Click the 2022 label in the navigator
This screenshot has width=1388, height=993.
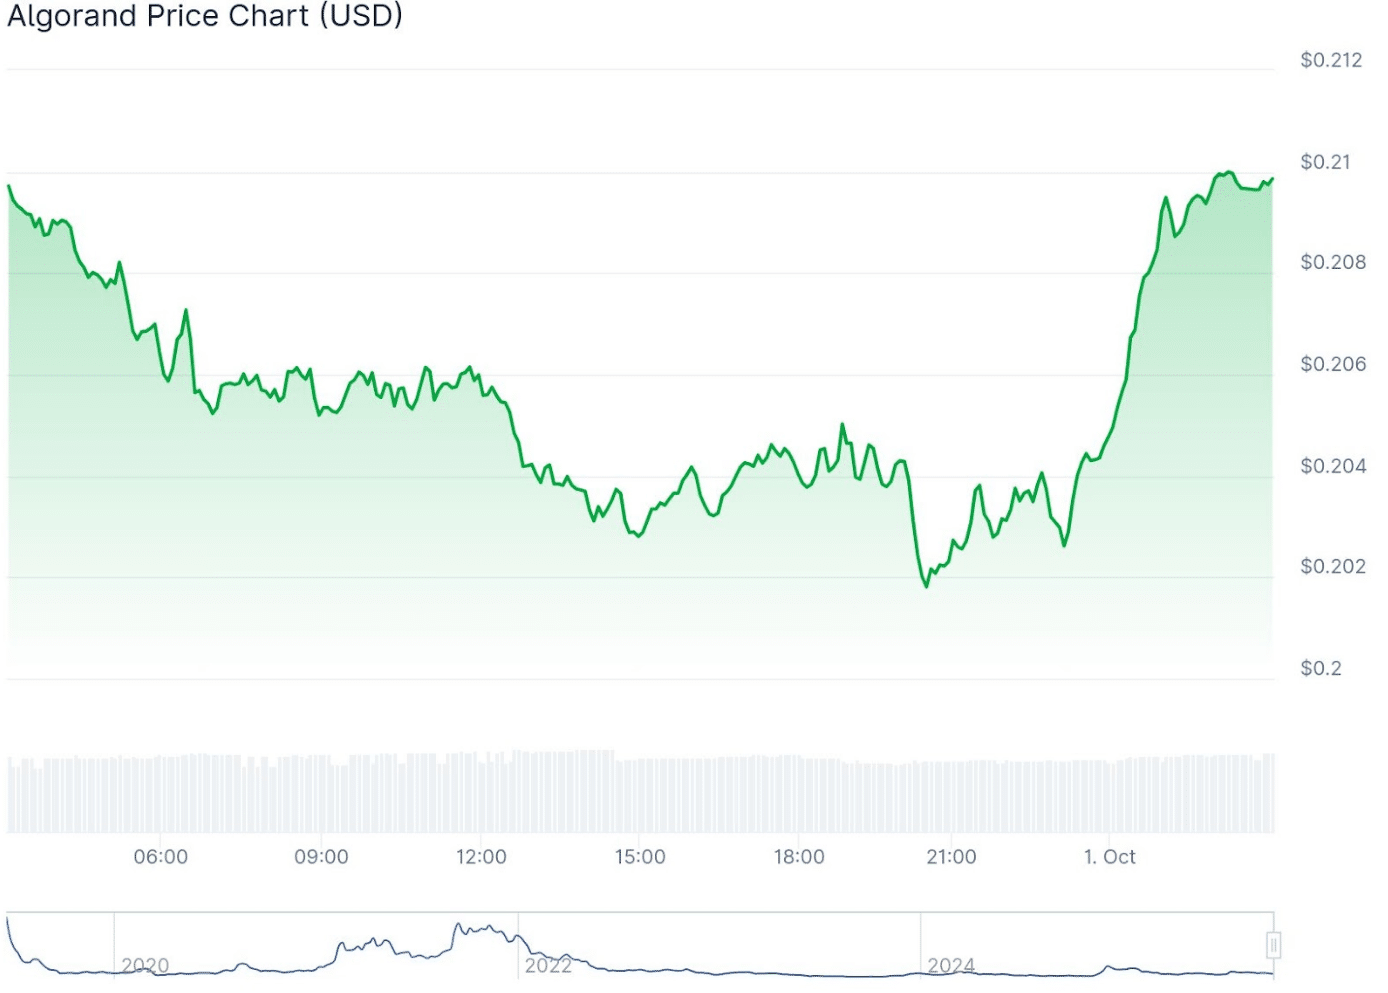point(548,965)
